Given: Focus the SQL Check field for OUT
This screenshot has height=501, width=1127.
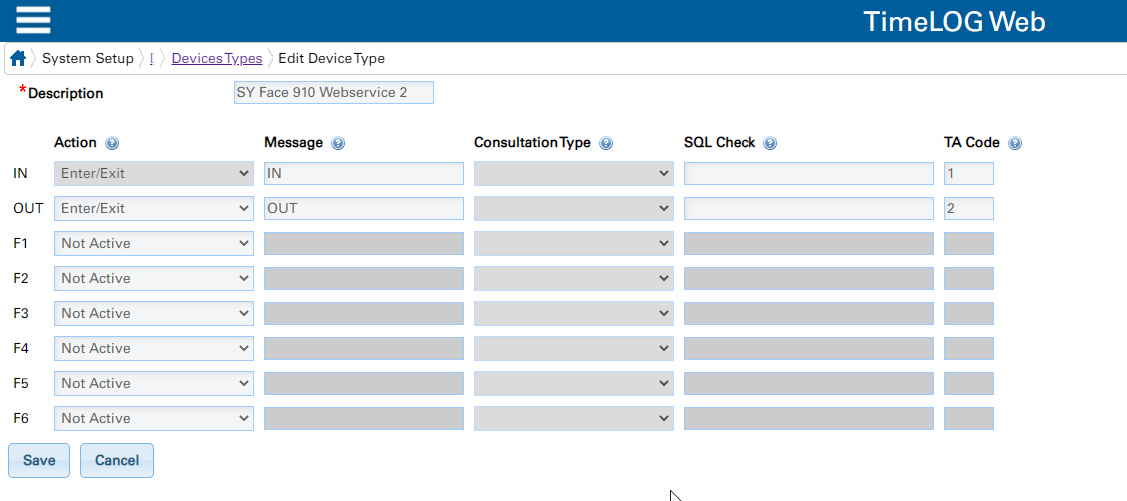Looking at the screenshot, I should (x=809, y=208).
